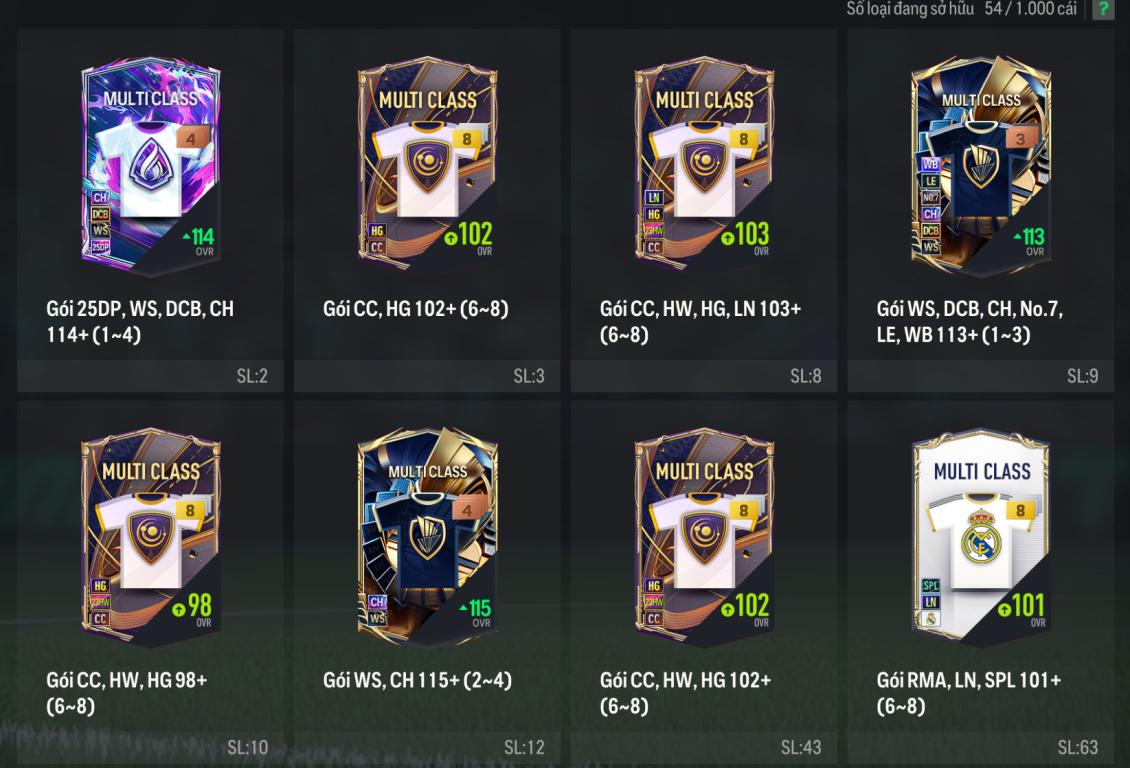Image resolution: width=1130 pixels, height=768 pixels.
Task: Click the SL:63 quantity bar
Action: (981, 748)
